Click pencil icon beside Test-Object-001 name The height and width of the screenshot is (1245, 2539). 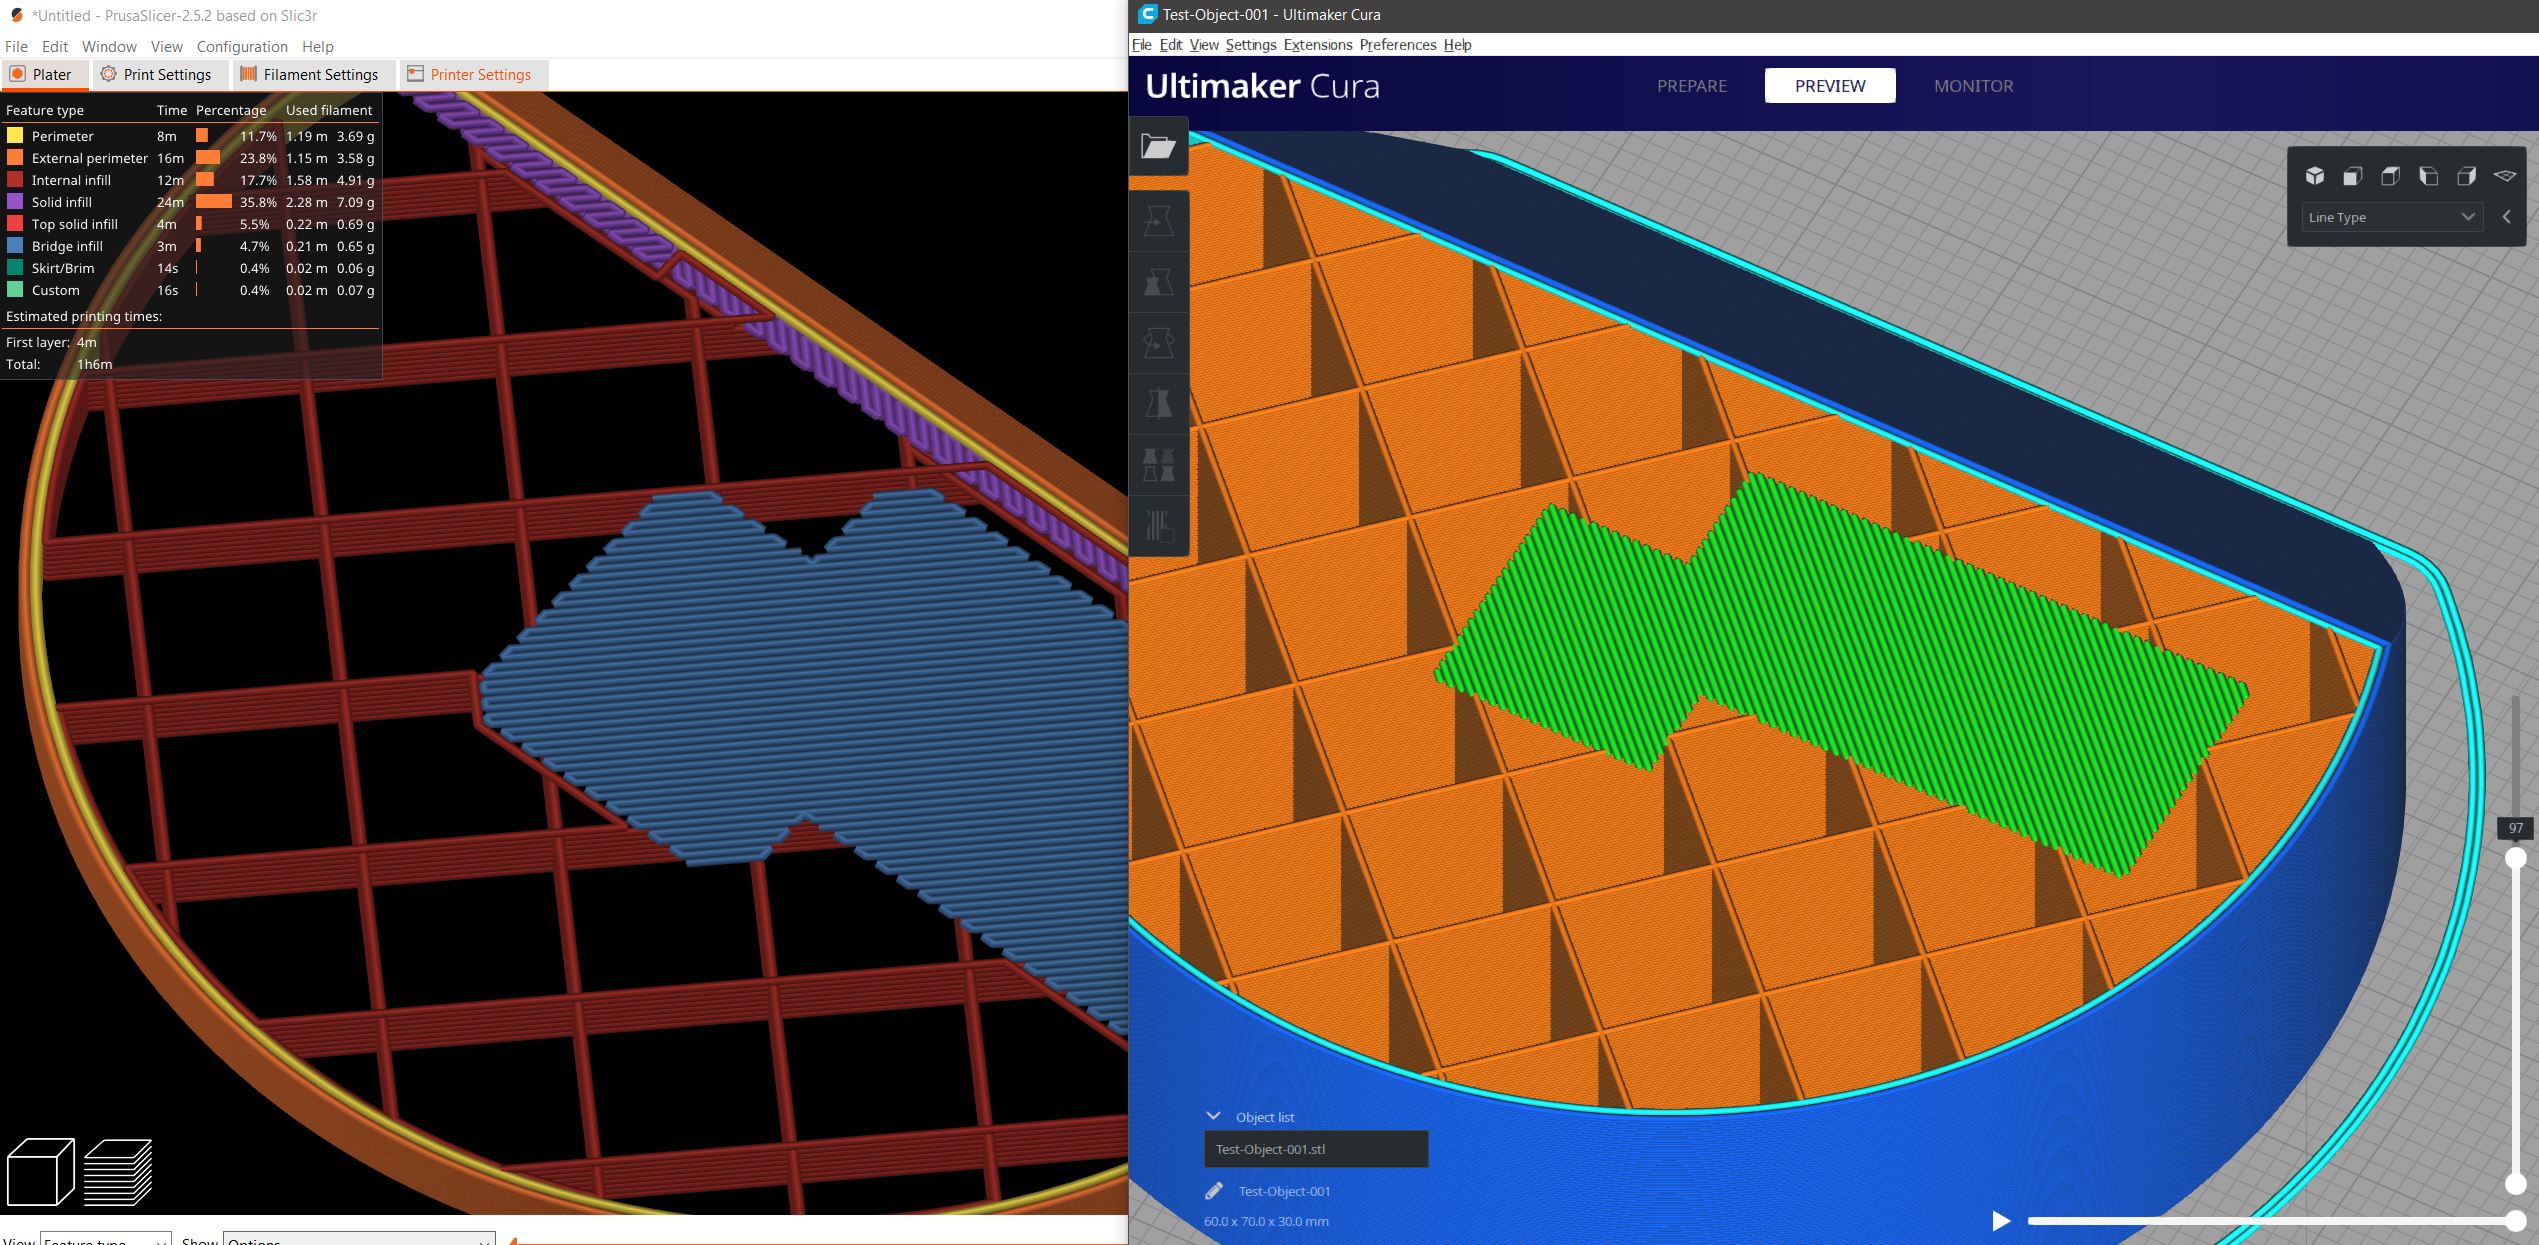pos(1214,1191)
